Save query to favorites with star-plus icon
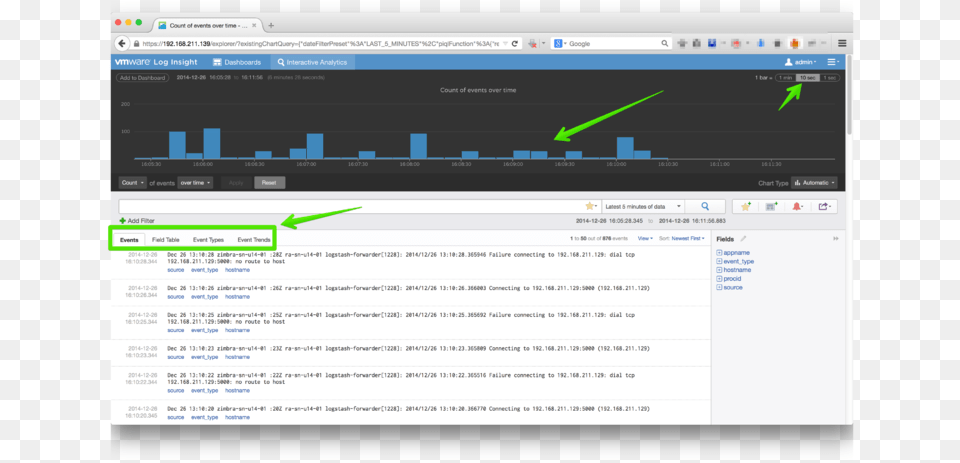 tap(746, 206)
